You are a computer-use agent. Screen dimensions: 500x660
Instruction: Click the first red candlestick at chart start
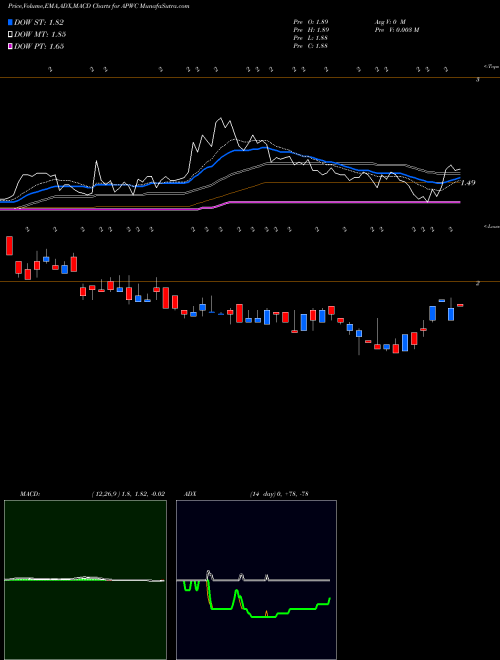click(10, 245)
